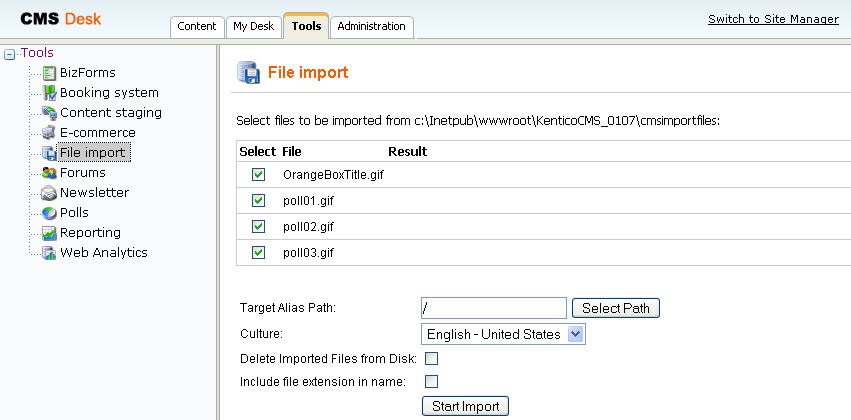The image size is (851, 420).
Task: Click the Polls pie-chart icon
Action: [49, 213]
